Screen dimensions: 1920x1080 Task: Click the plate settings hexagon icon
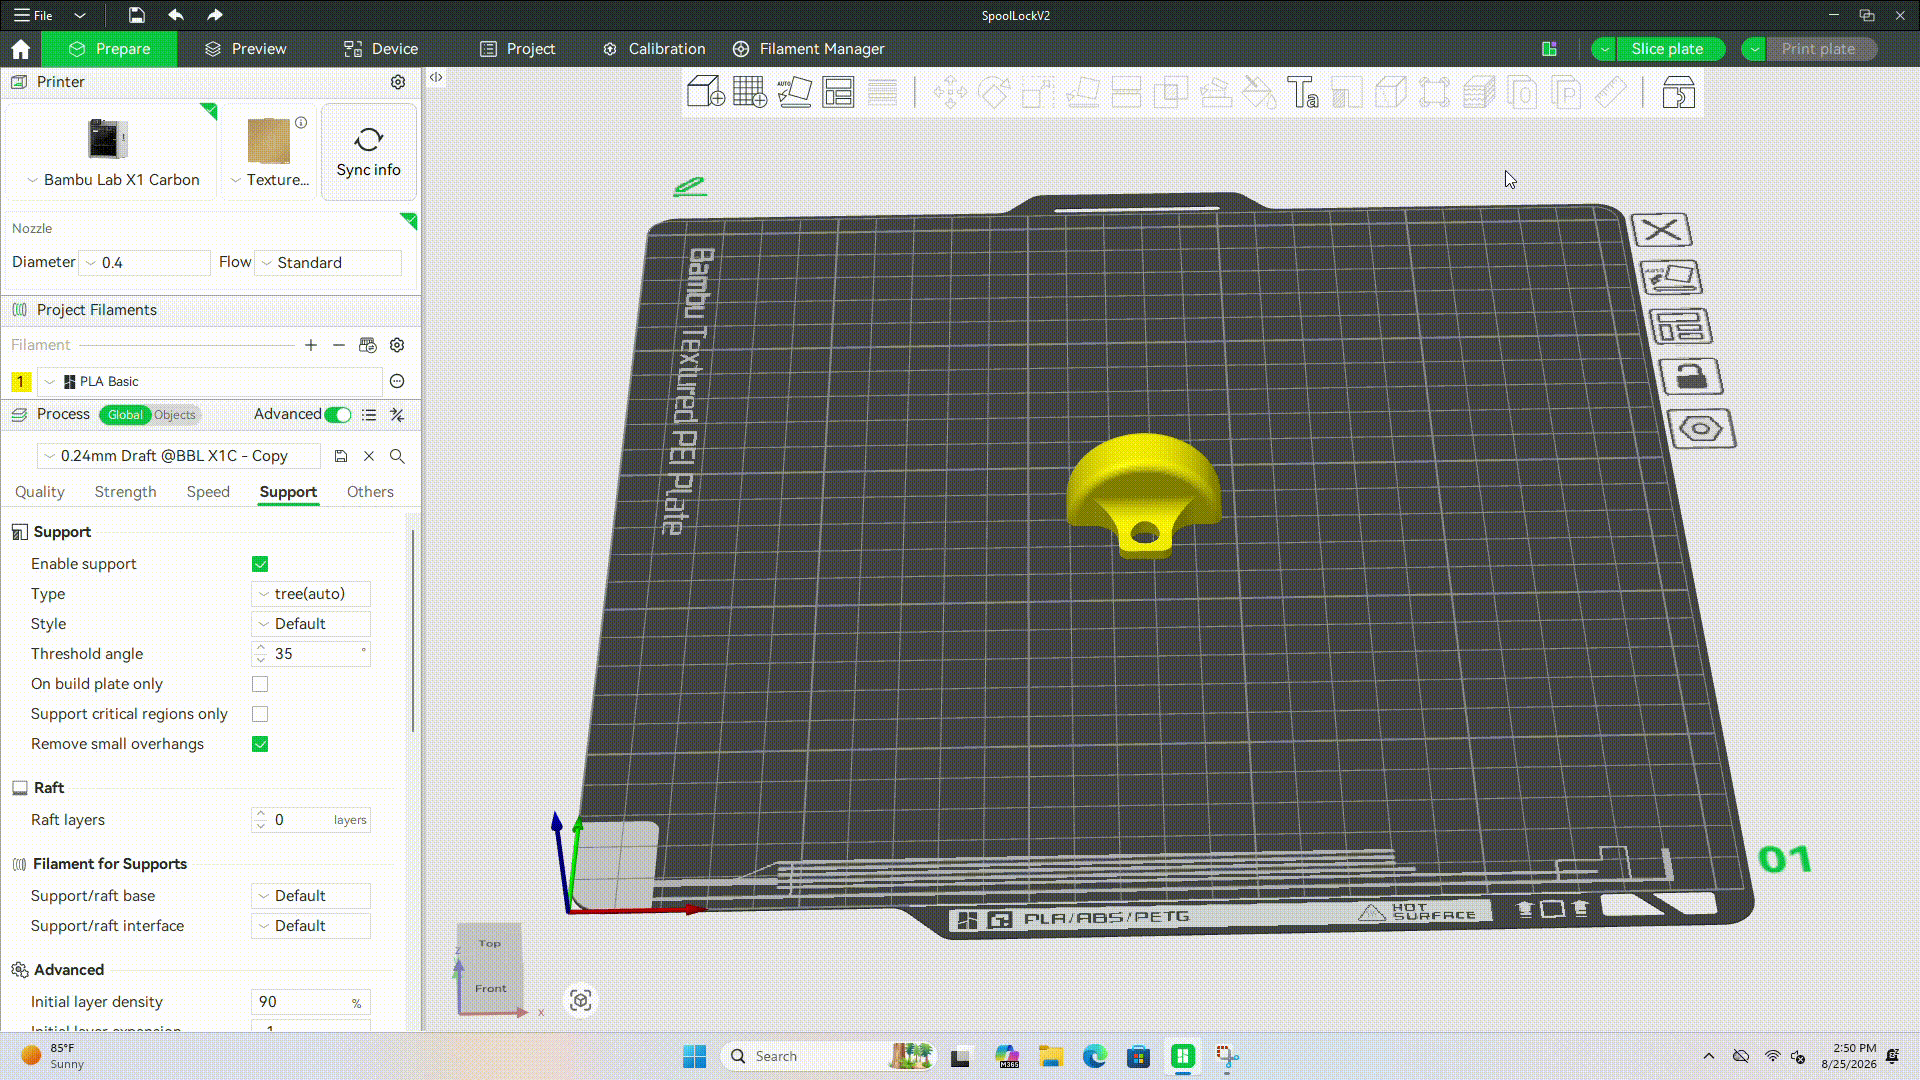(x=1701, y=429)
